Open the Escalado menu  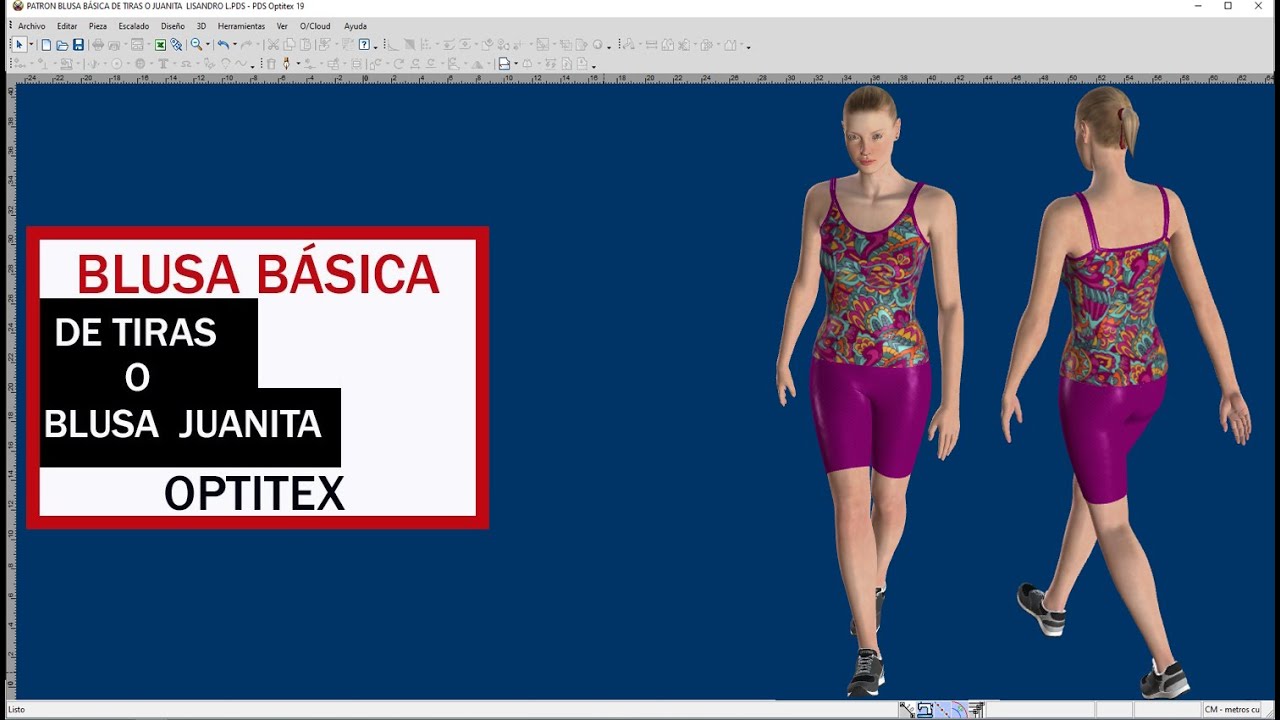click(x=134, y=26)
